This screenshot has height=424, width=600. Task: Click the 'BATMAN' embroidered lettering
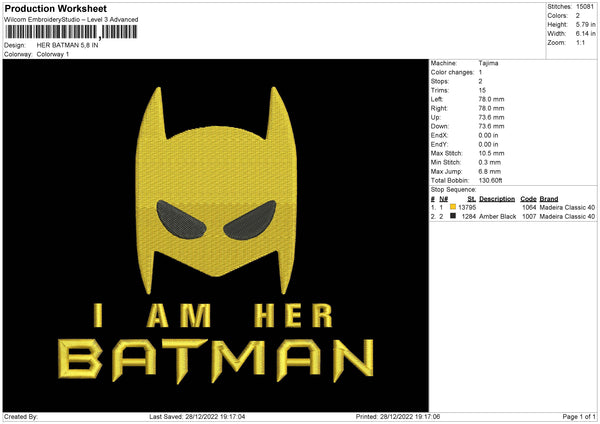pyautogui.click(x=216, y=360)
